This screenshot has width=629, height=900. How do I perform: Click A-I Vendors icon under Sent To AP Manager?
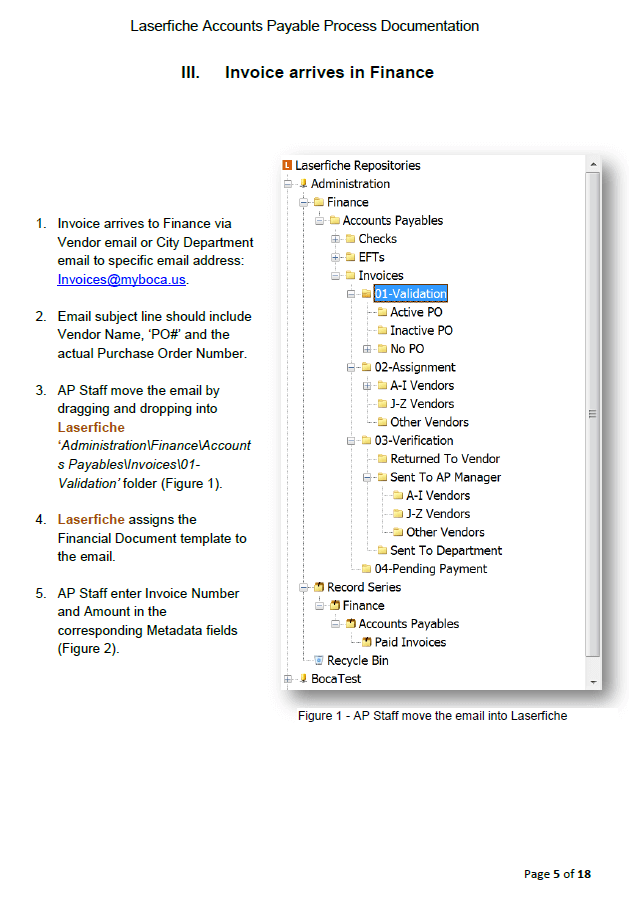coord(398,496)
